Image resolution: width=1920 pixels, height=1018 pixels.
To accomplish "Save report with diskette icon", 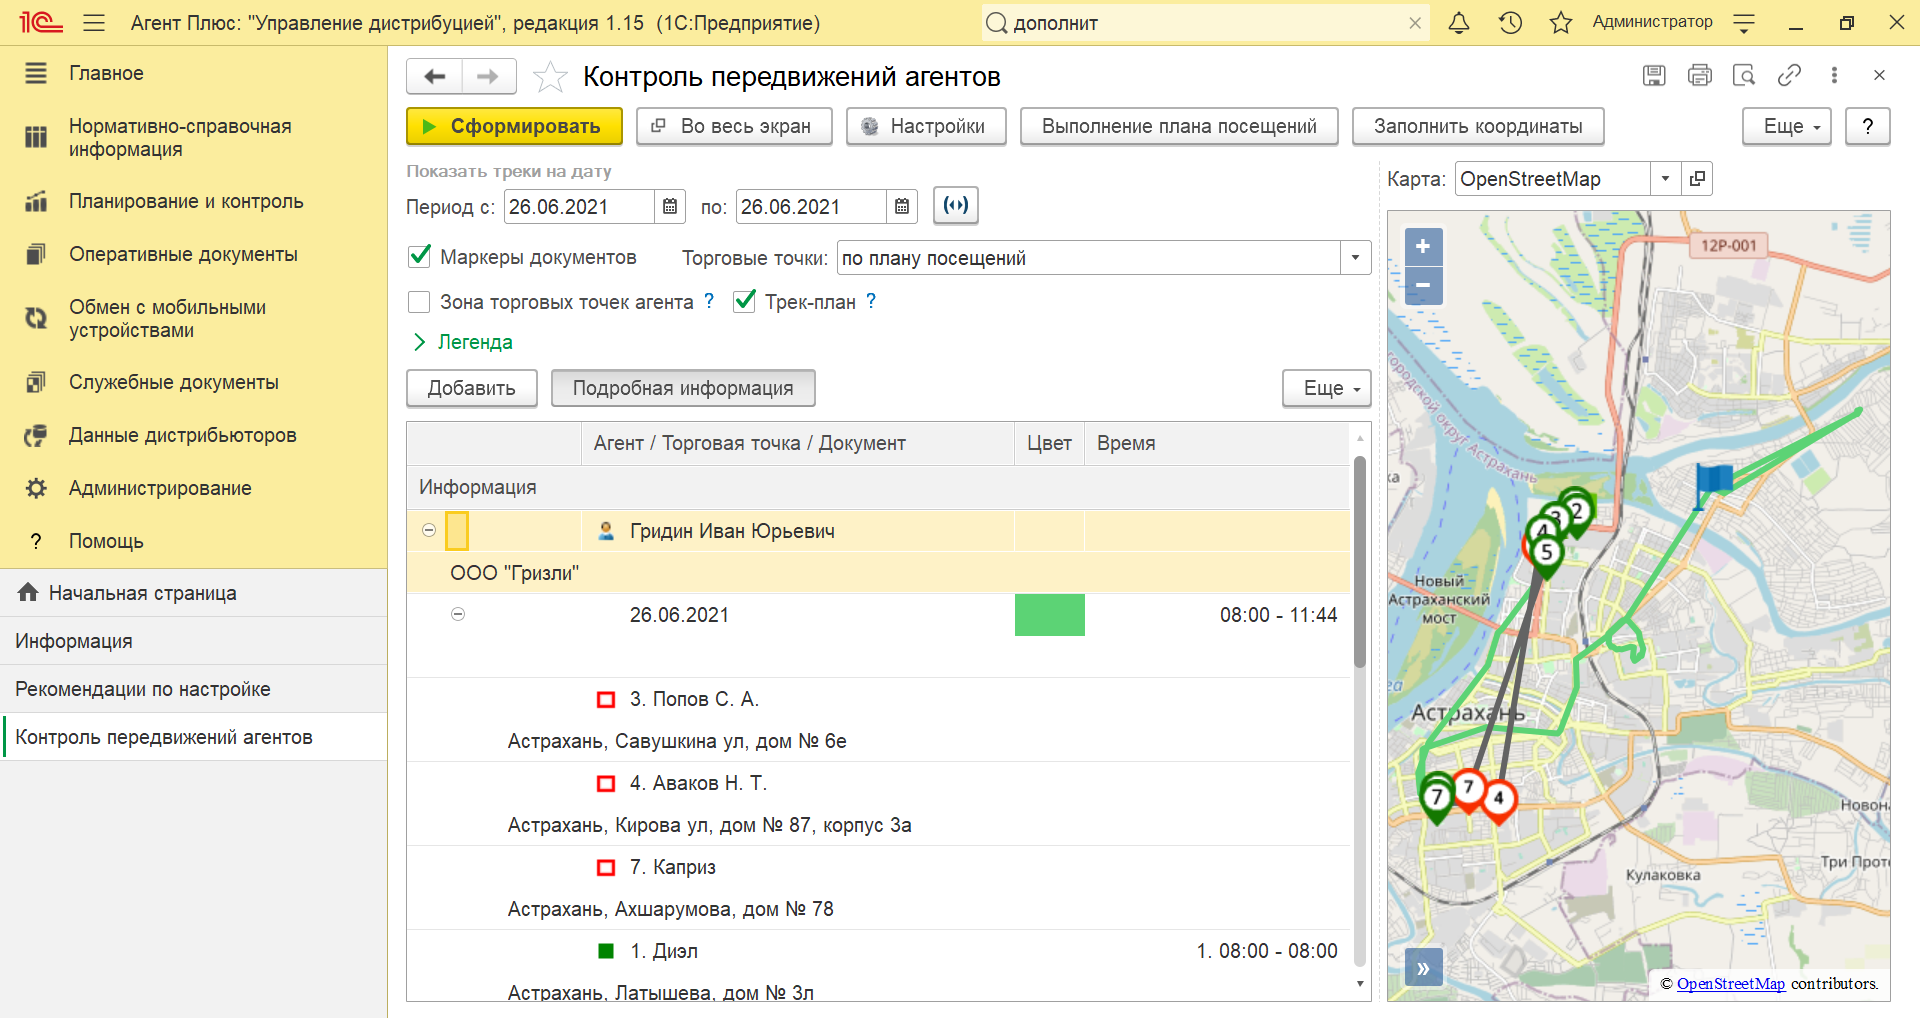I will coord(1655,75).
